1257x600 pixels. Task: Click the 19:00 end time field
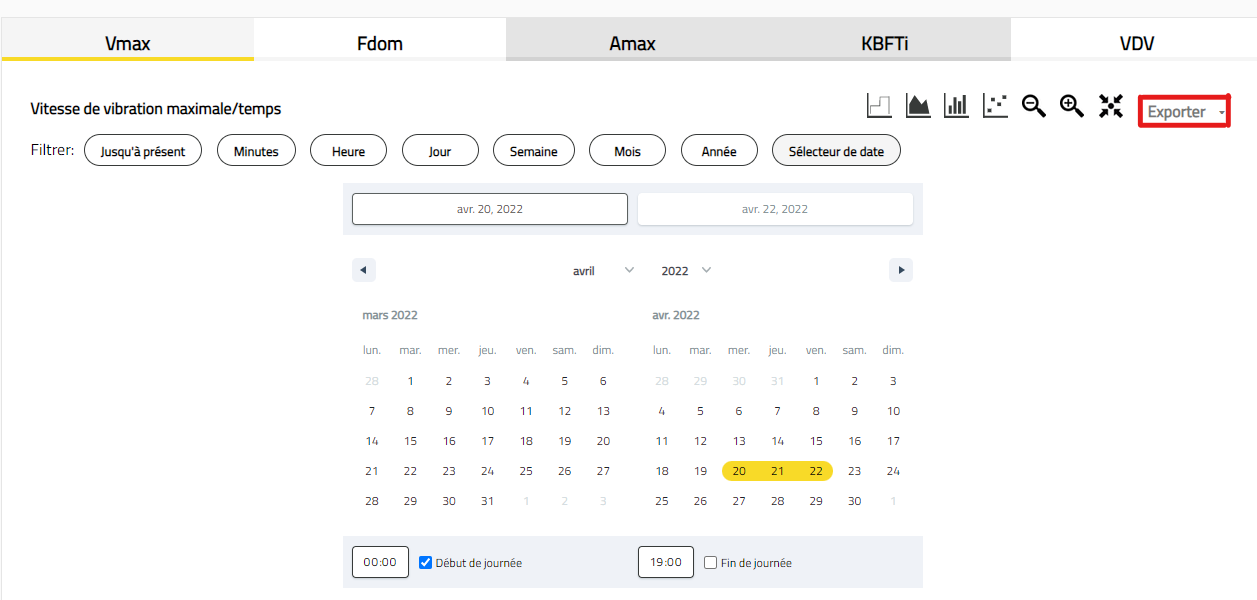pos(666,562)
